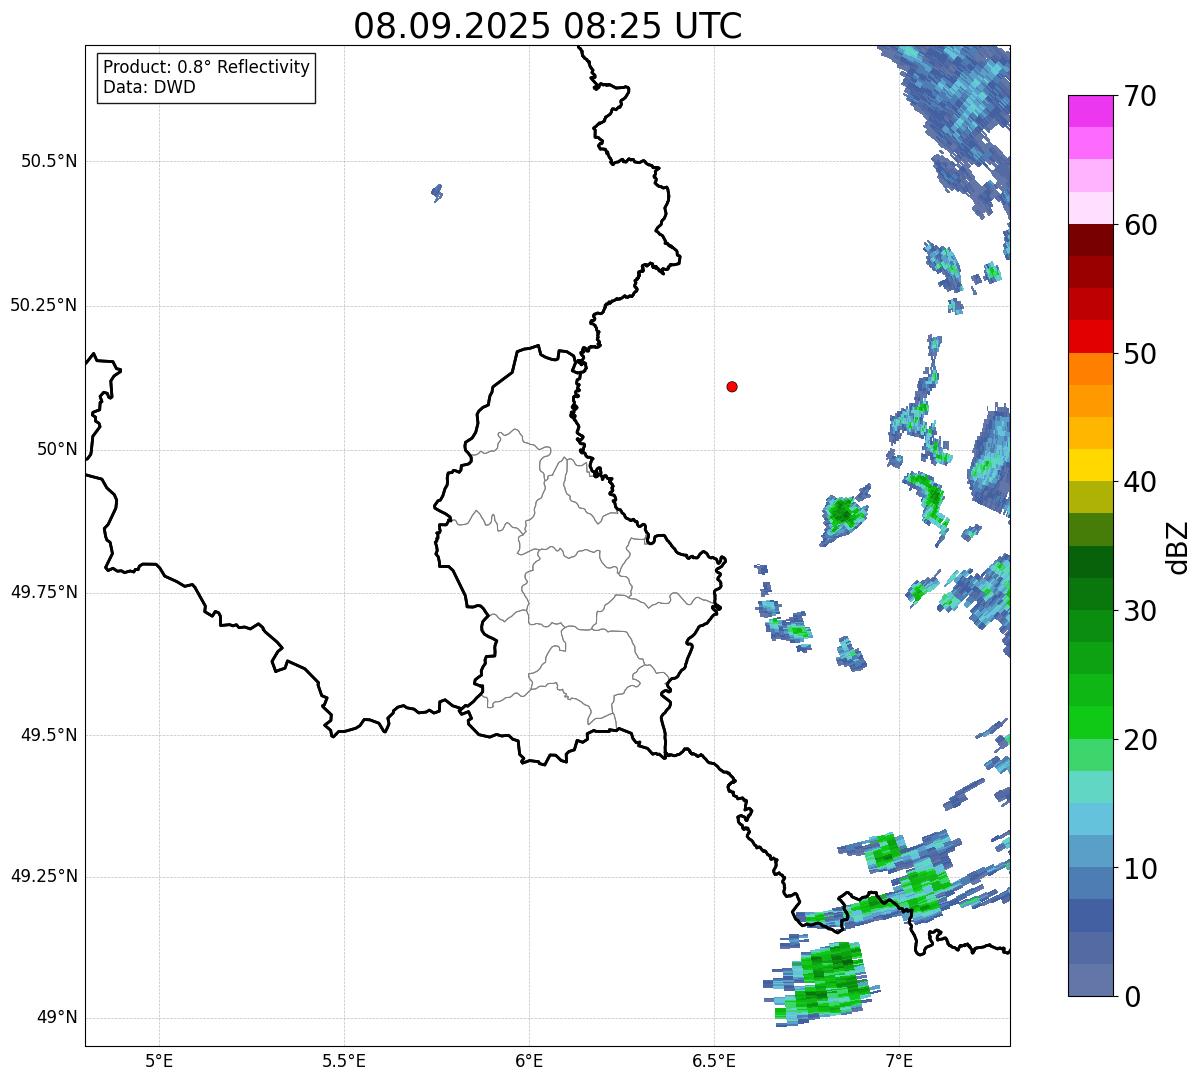Viewport: 1202px width, 1081px height.
Task: Click the small isolated echo near 50.45°N 5.75°E
Action: [437, 192]
